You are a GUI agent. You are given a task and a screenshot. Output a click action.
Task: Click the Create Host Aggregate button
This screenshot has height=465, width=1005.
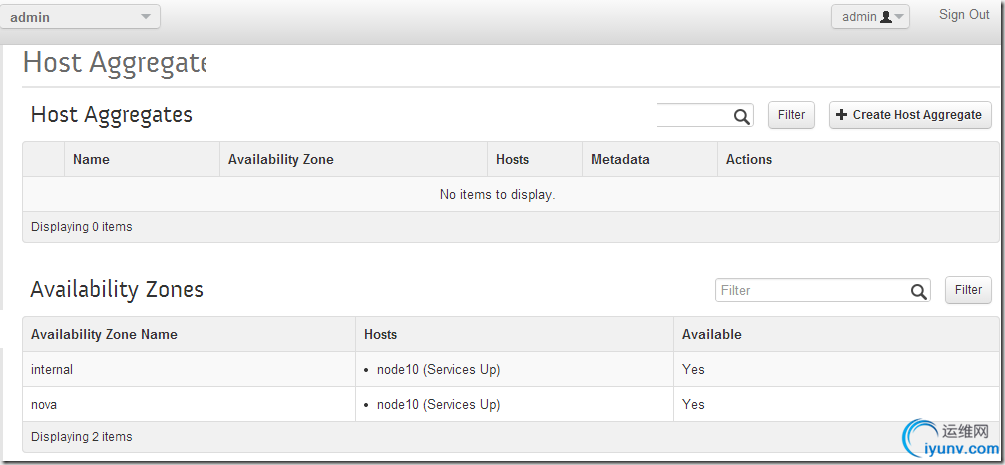tap(910, 115)
